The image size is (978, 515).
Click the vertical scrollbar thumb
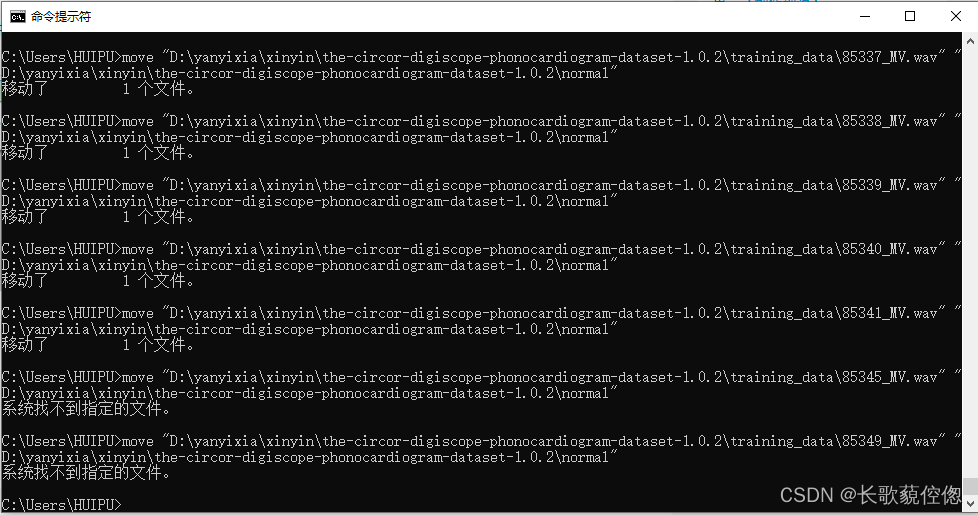970,486
